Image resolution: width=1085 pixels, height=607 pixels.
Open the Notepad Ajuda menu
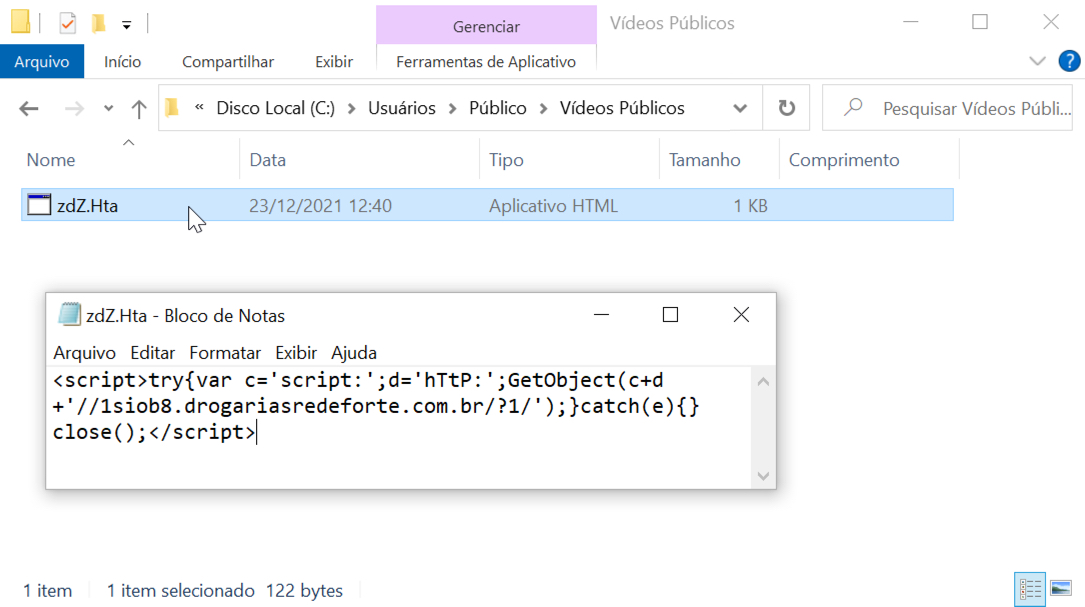click(354, 353)
